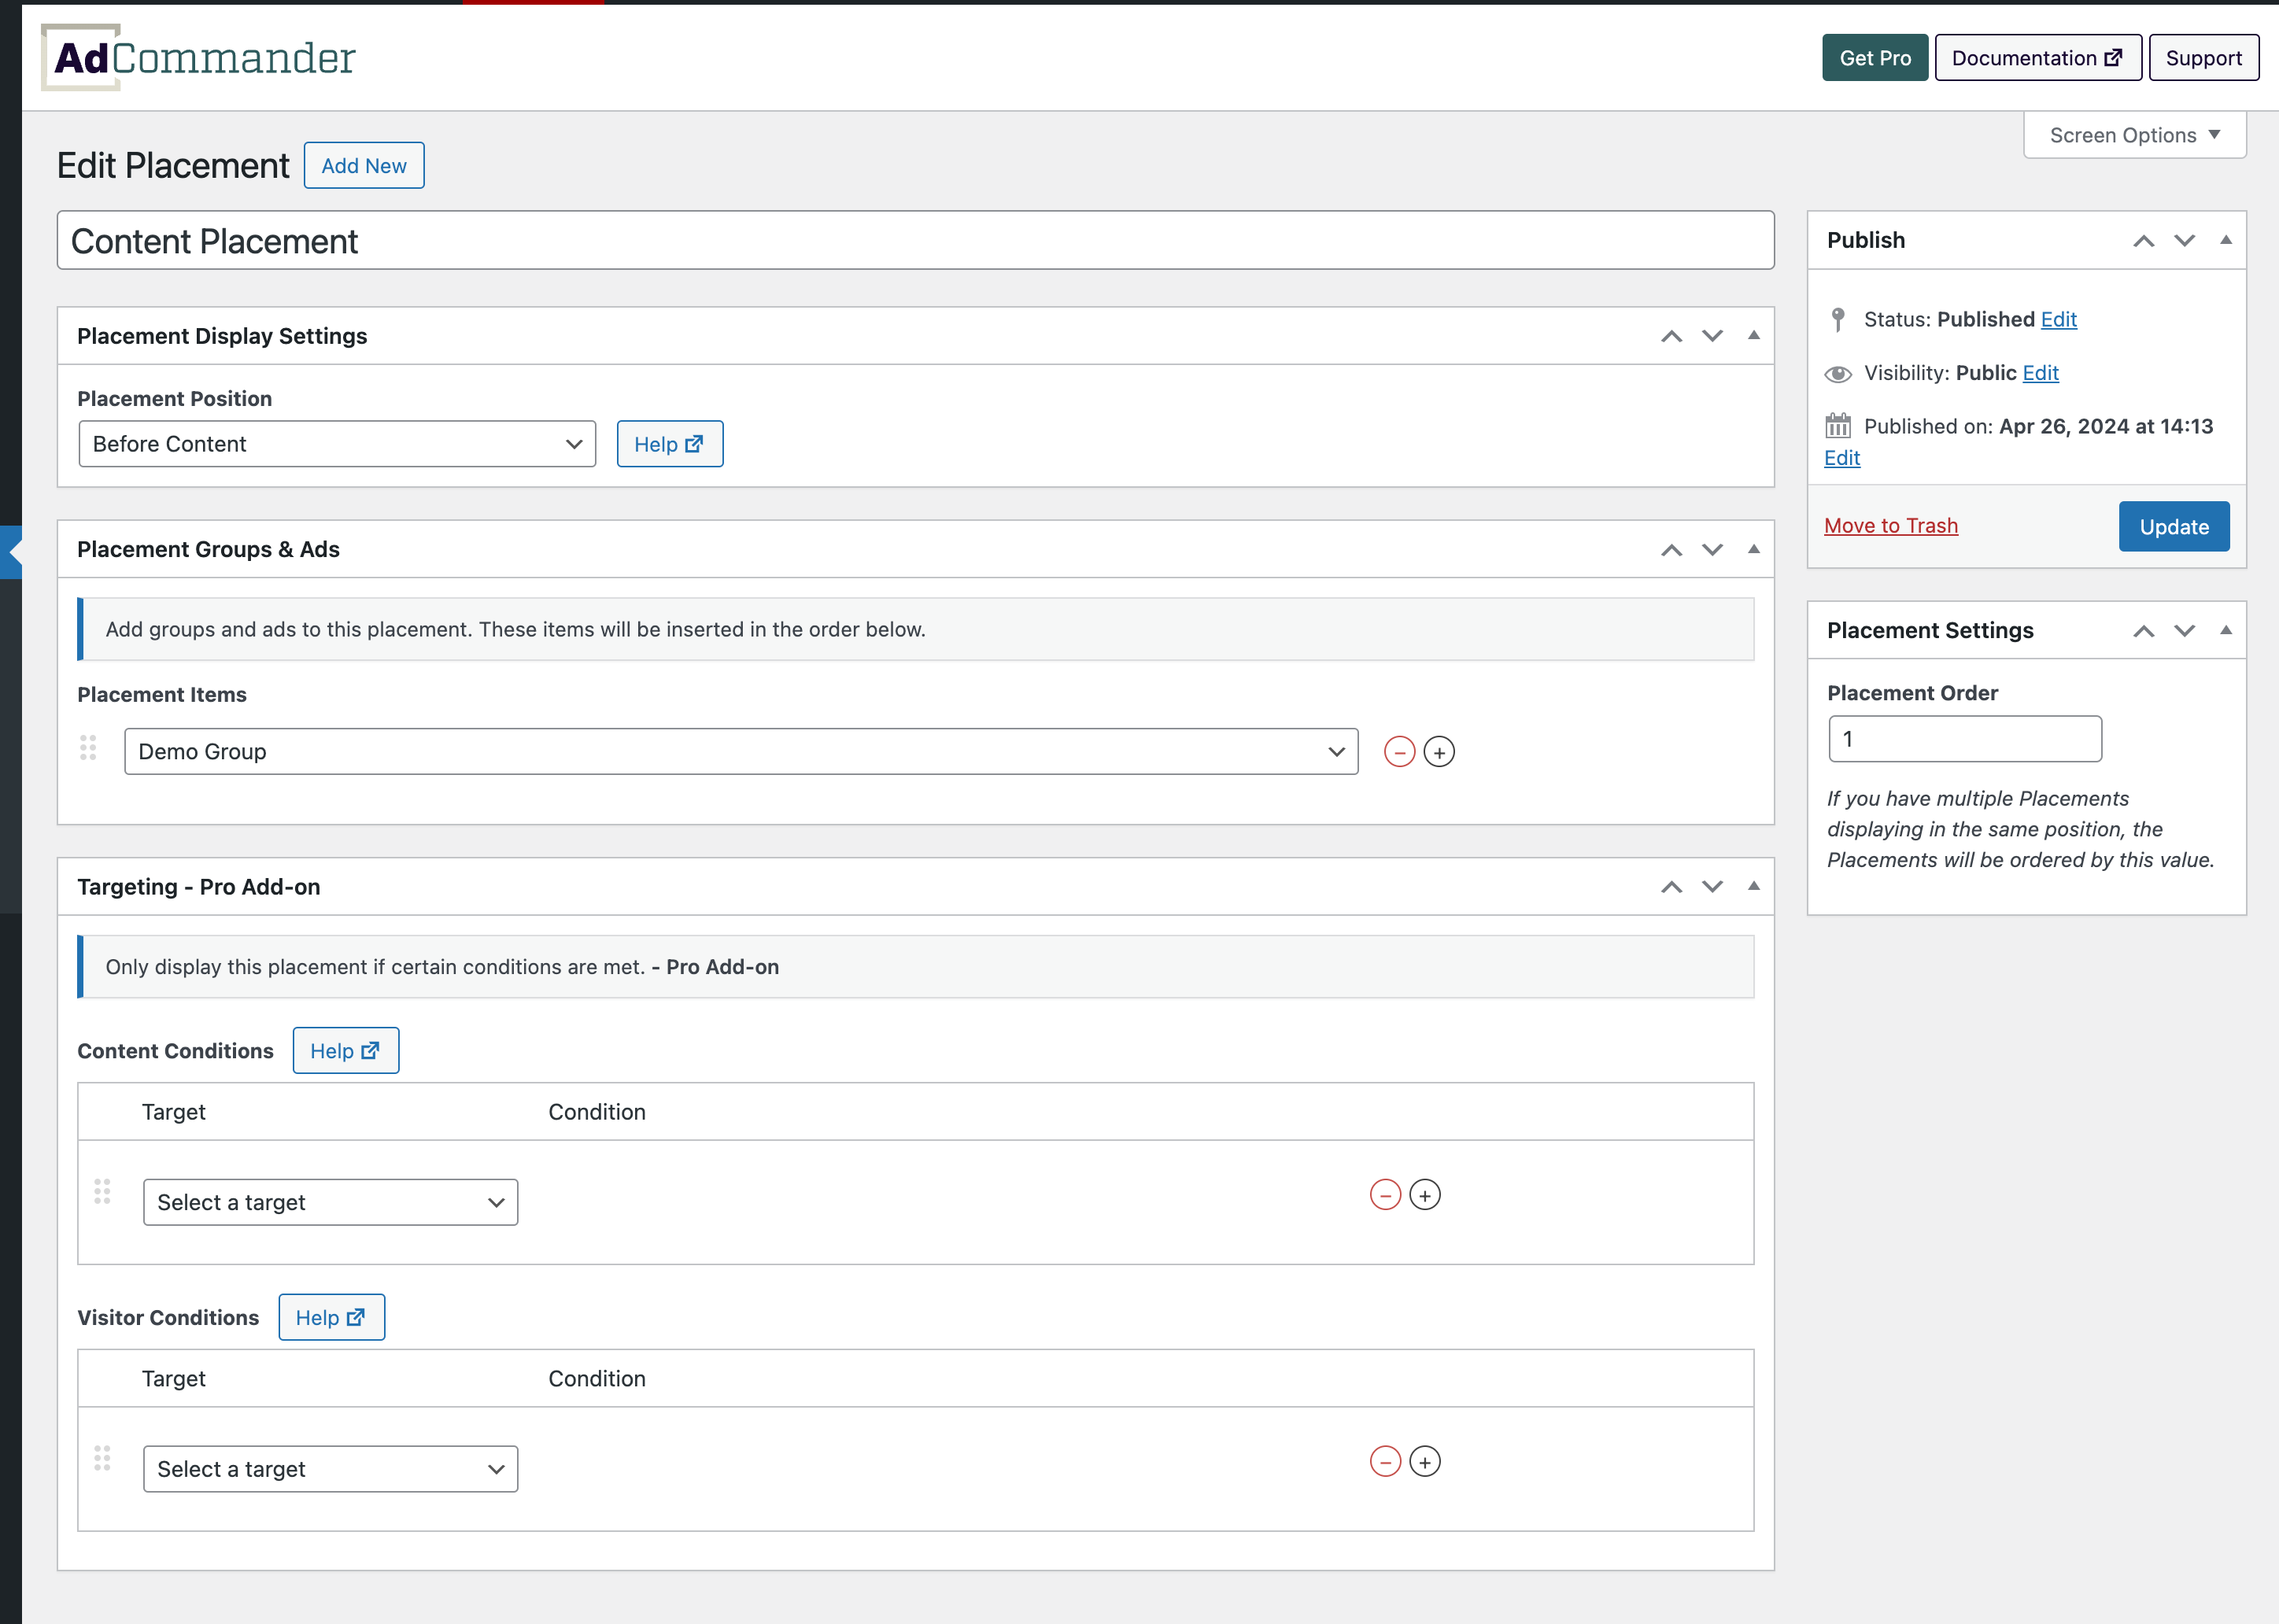
Task: Expand the collapsed admin sidebar menu arrow
Action: point(11,551)
